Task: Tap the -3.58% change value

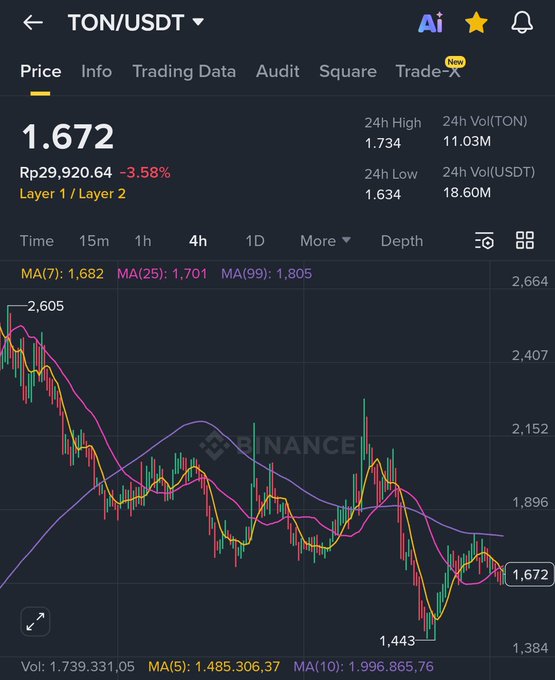Action: pos(145,173)
